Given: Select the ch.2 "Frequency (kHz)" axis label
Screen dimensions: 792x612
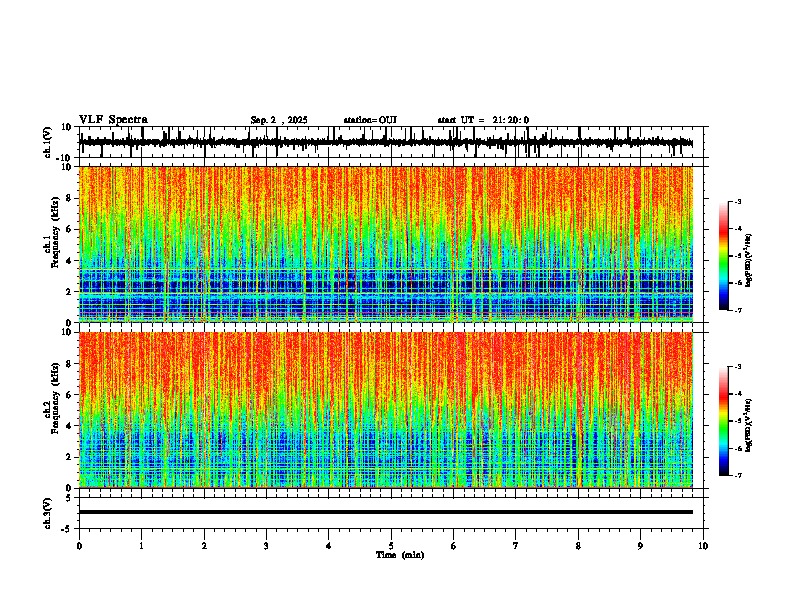Looking at the screenshot, I should coord(55,398).
